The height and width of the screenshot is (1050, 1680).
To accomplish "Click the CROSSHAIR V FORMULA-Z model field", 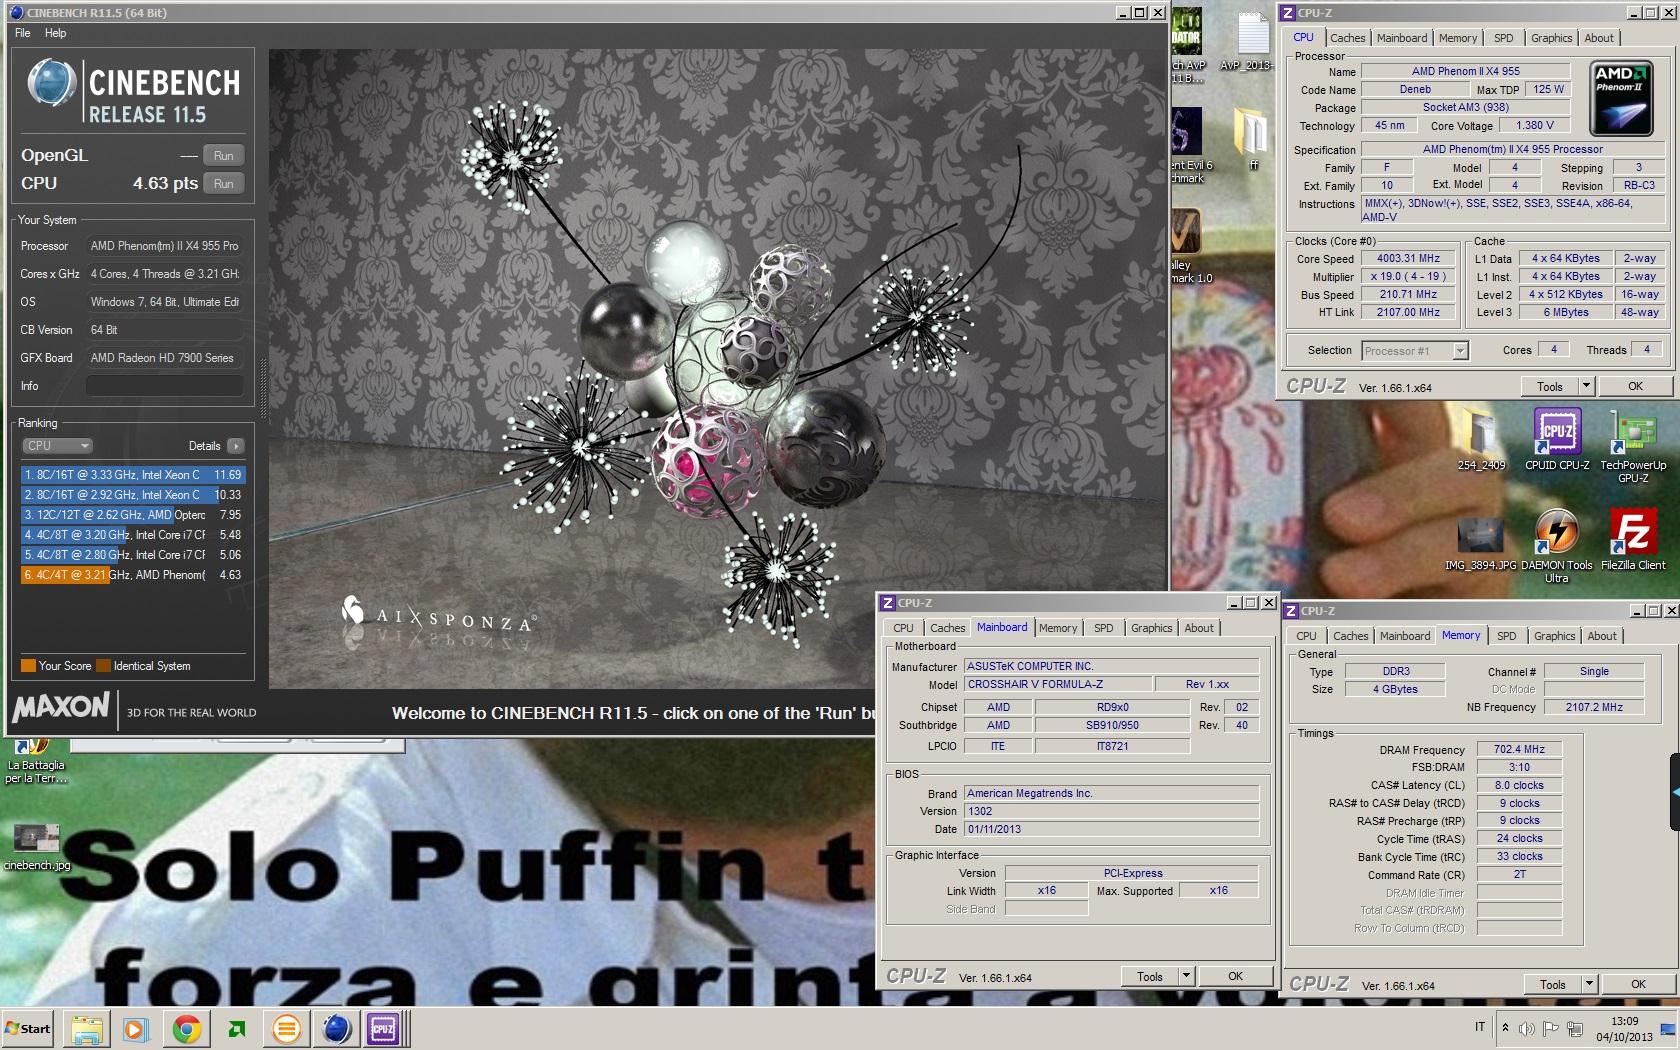I will coord(1057,685).
